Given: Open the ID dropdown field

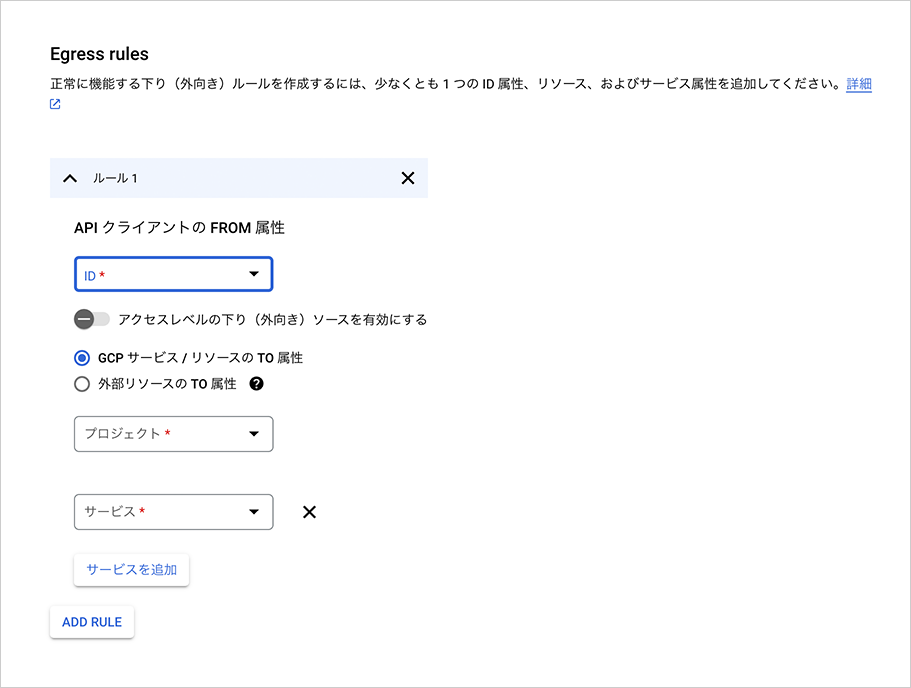Looking at the screenshot, I should (x=160, y=275).
